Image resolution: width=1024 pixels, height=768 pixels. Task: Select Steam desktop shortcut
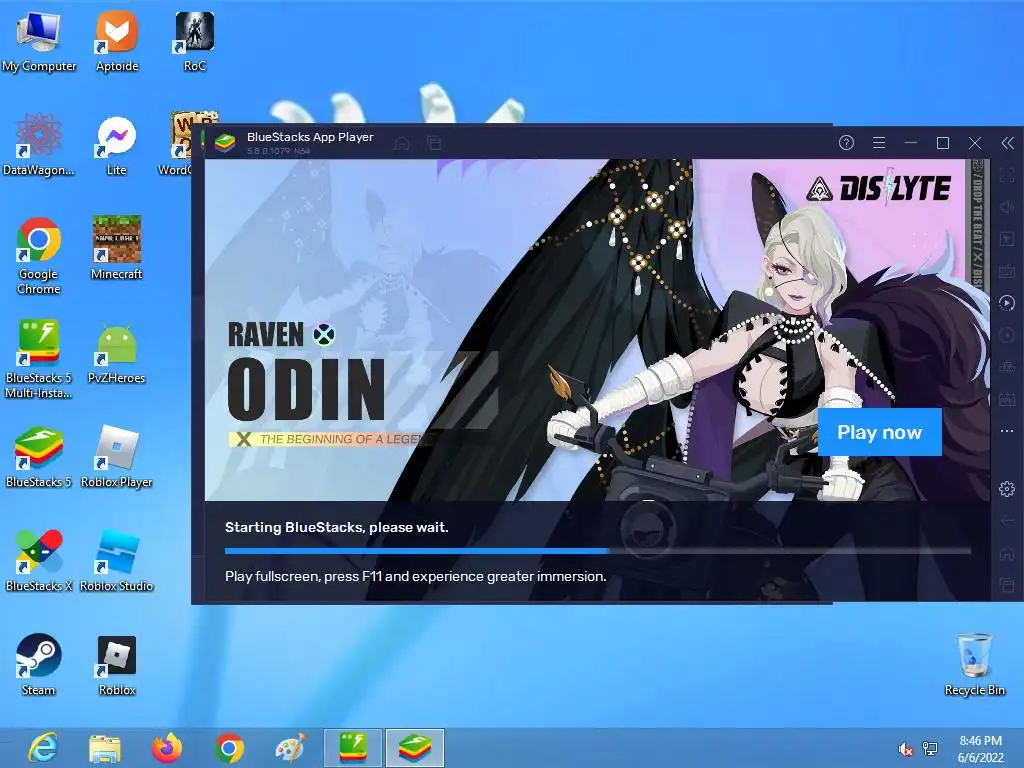tap(39, 664)
